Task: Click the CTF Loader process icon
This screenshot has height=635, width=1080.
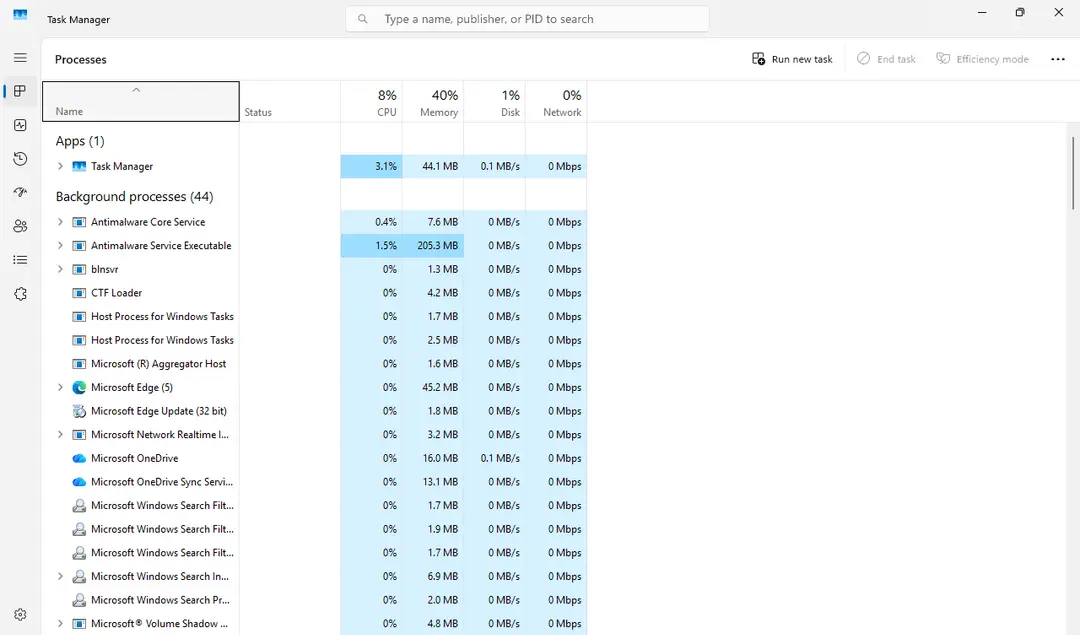Action: (79, 293)
